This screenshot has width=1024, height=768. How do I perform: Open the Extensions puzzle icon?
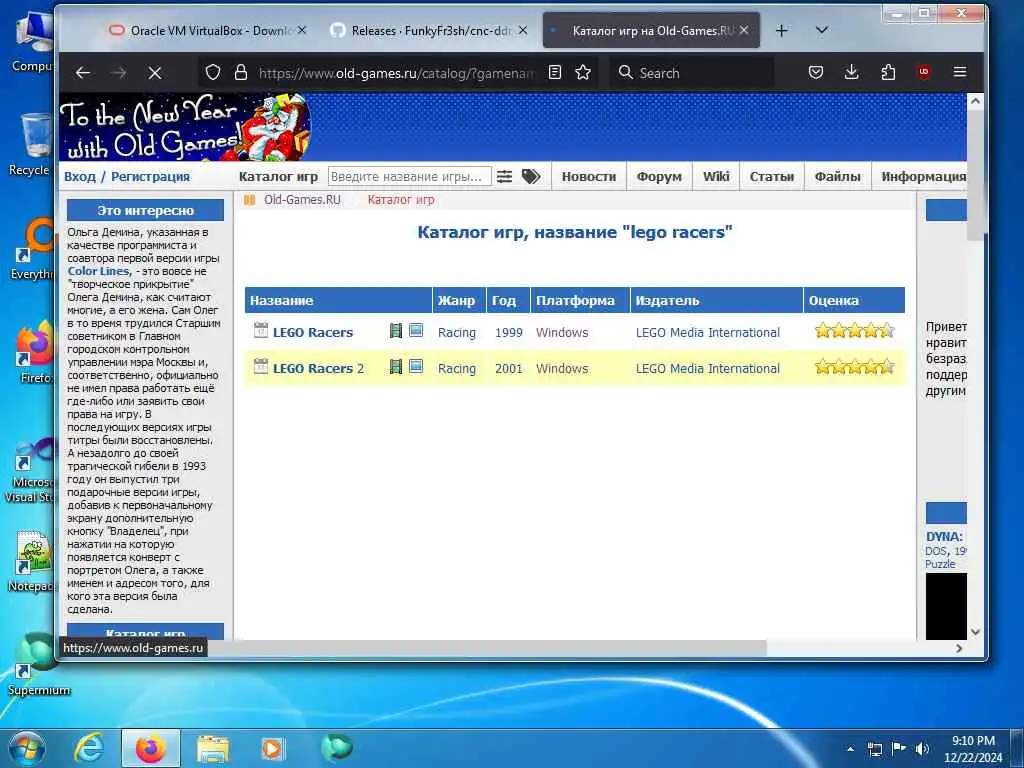point(888,72)
